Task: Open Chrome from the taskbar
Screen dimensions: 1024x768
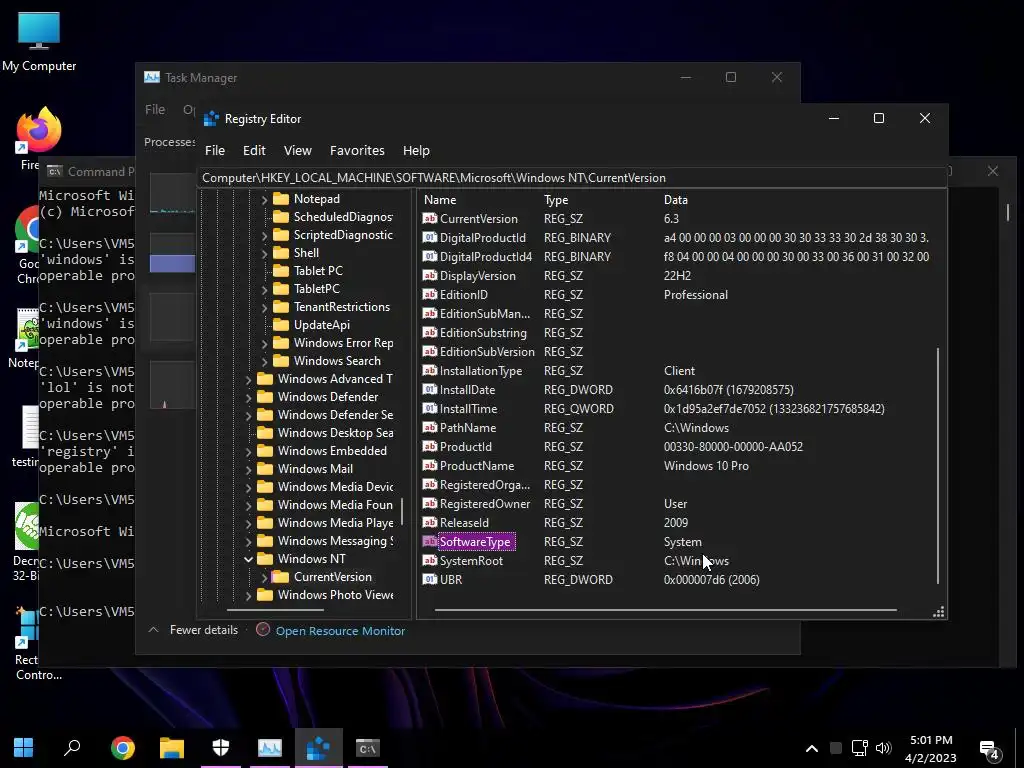Action: coord(123,748)
